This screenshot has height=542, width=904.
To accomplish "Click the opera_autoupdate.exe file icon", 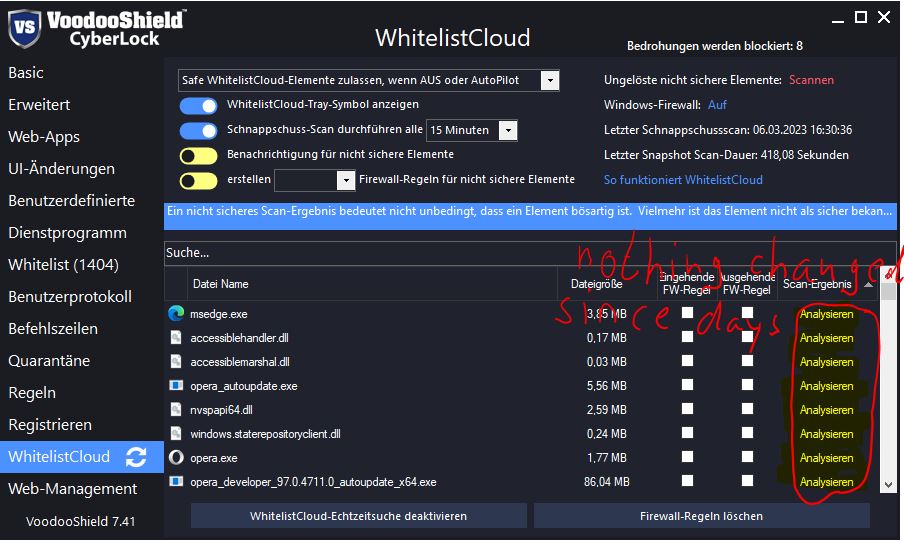I will click(176, 385).
